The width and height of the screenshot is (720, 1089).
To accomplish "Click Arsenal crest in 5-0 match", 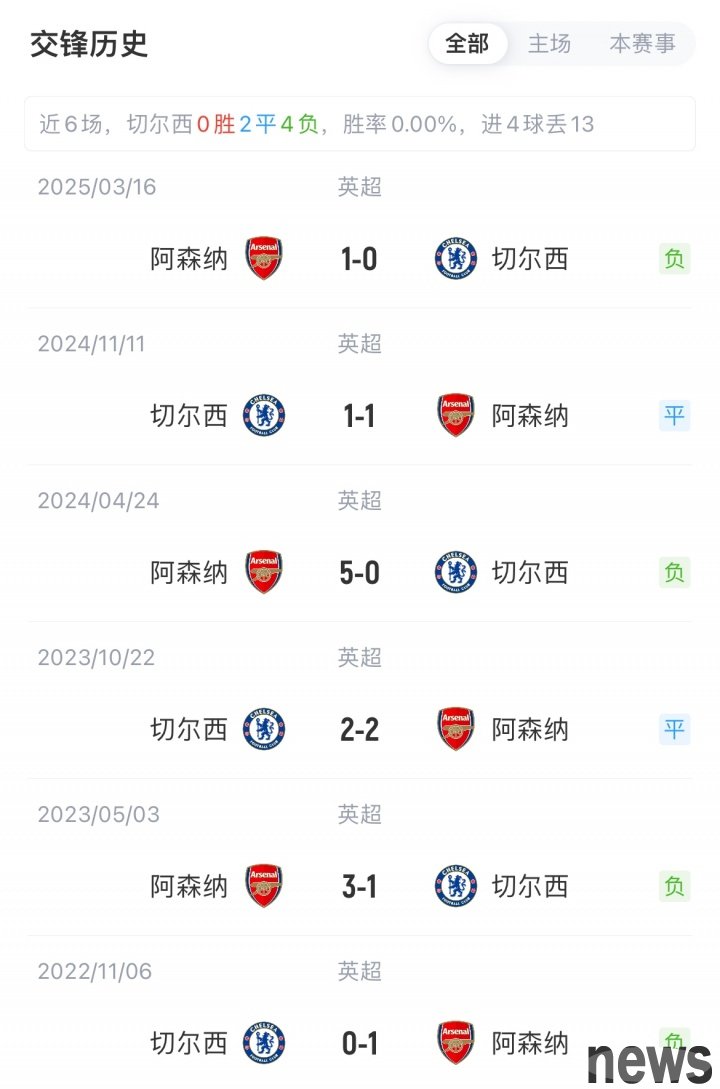I will point(264,572).
